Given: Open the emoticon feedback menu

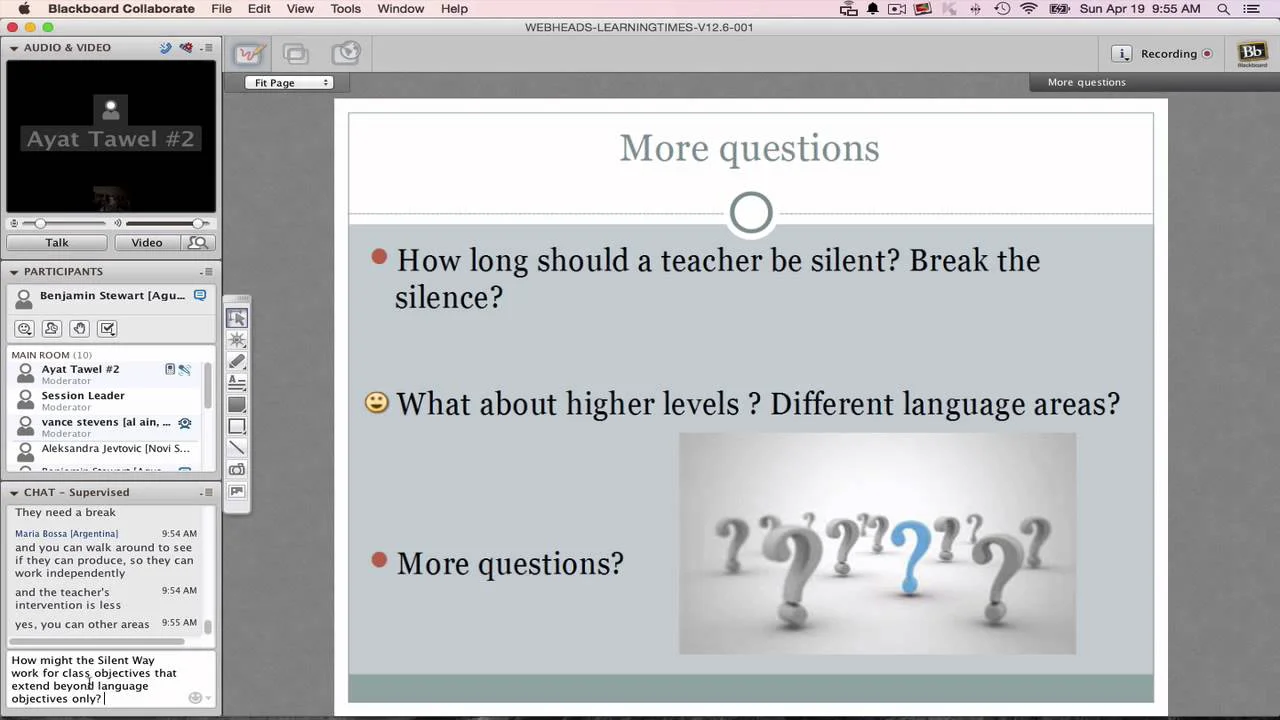Looking at the screenshot, I should coord(25,329).
